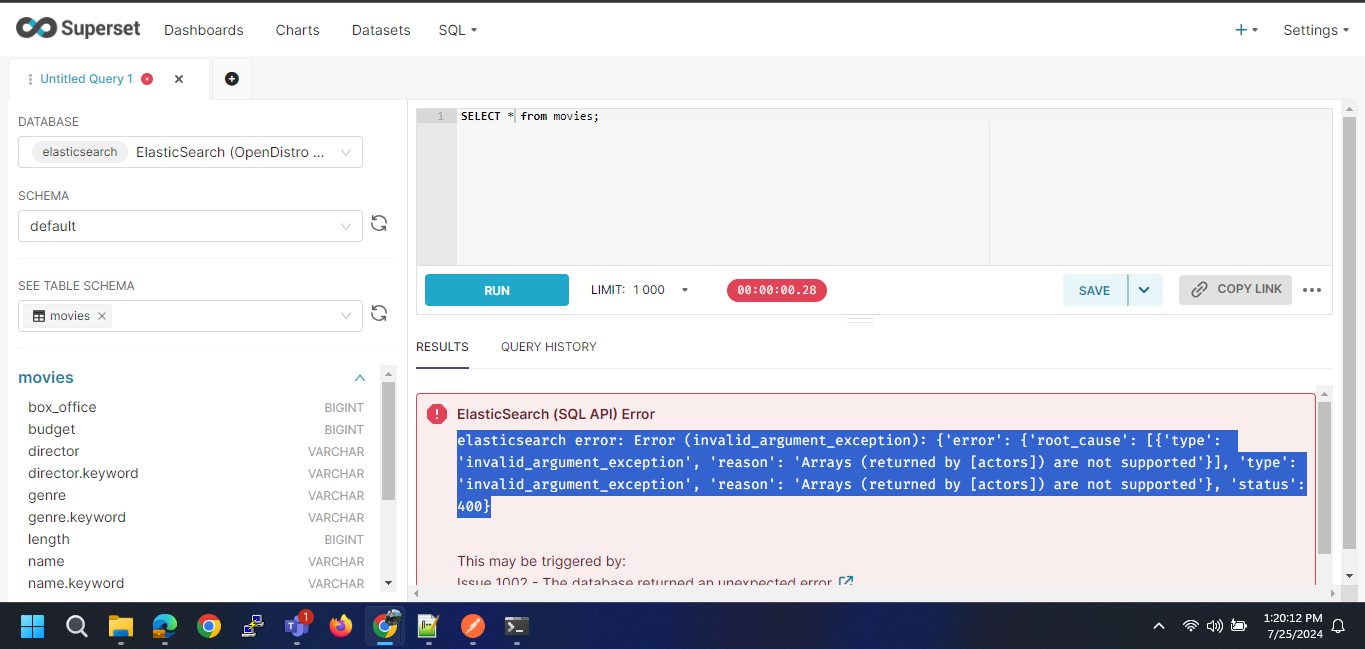
Task: Click the column list scrollbar
Action: (389, 440)
